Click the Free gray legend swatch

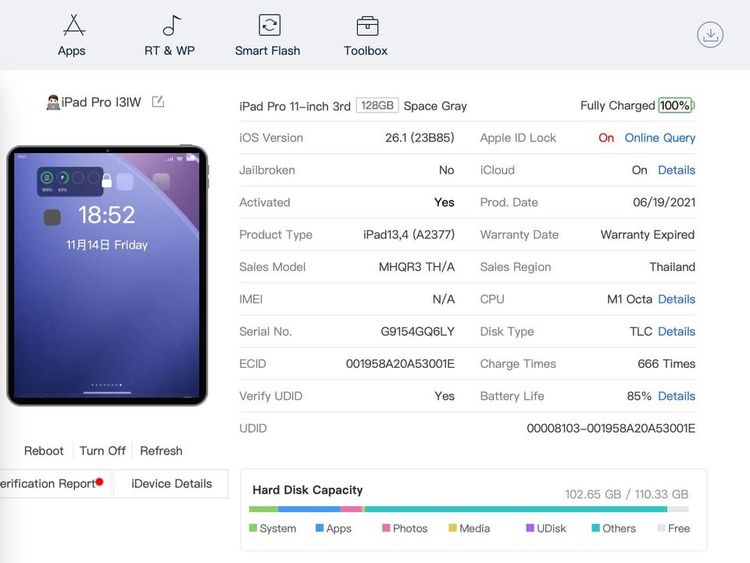click(661, 528)
